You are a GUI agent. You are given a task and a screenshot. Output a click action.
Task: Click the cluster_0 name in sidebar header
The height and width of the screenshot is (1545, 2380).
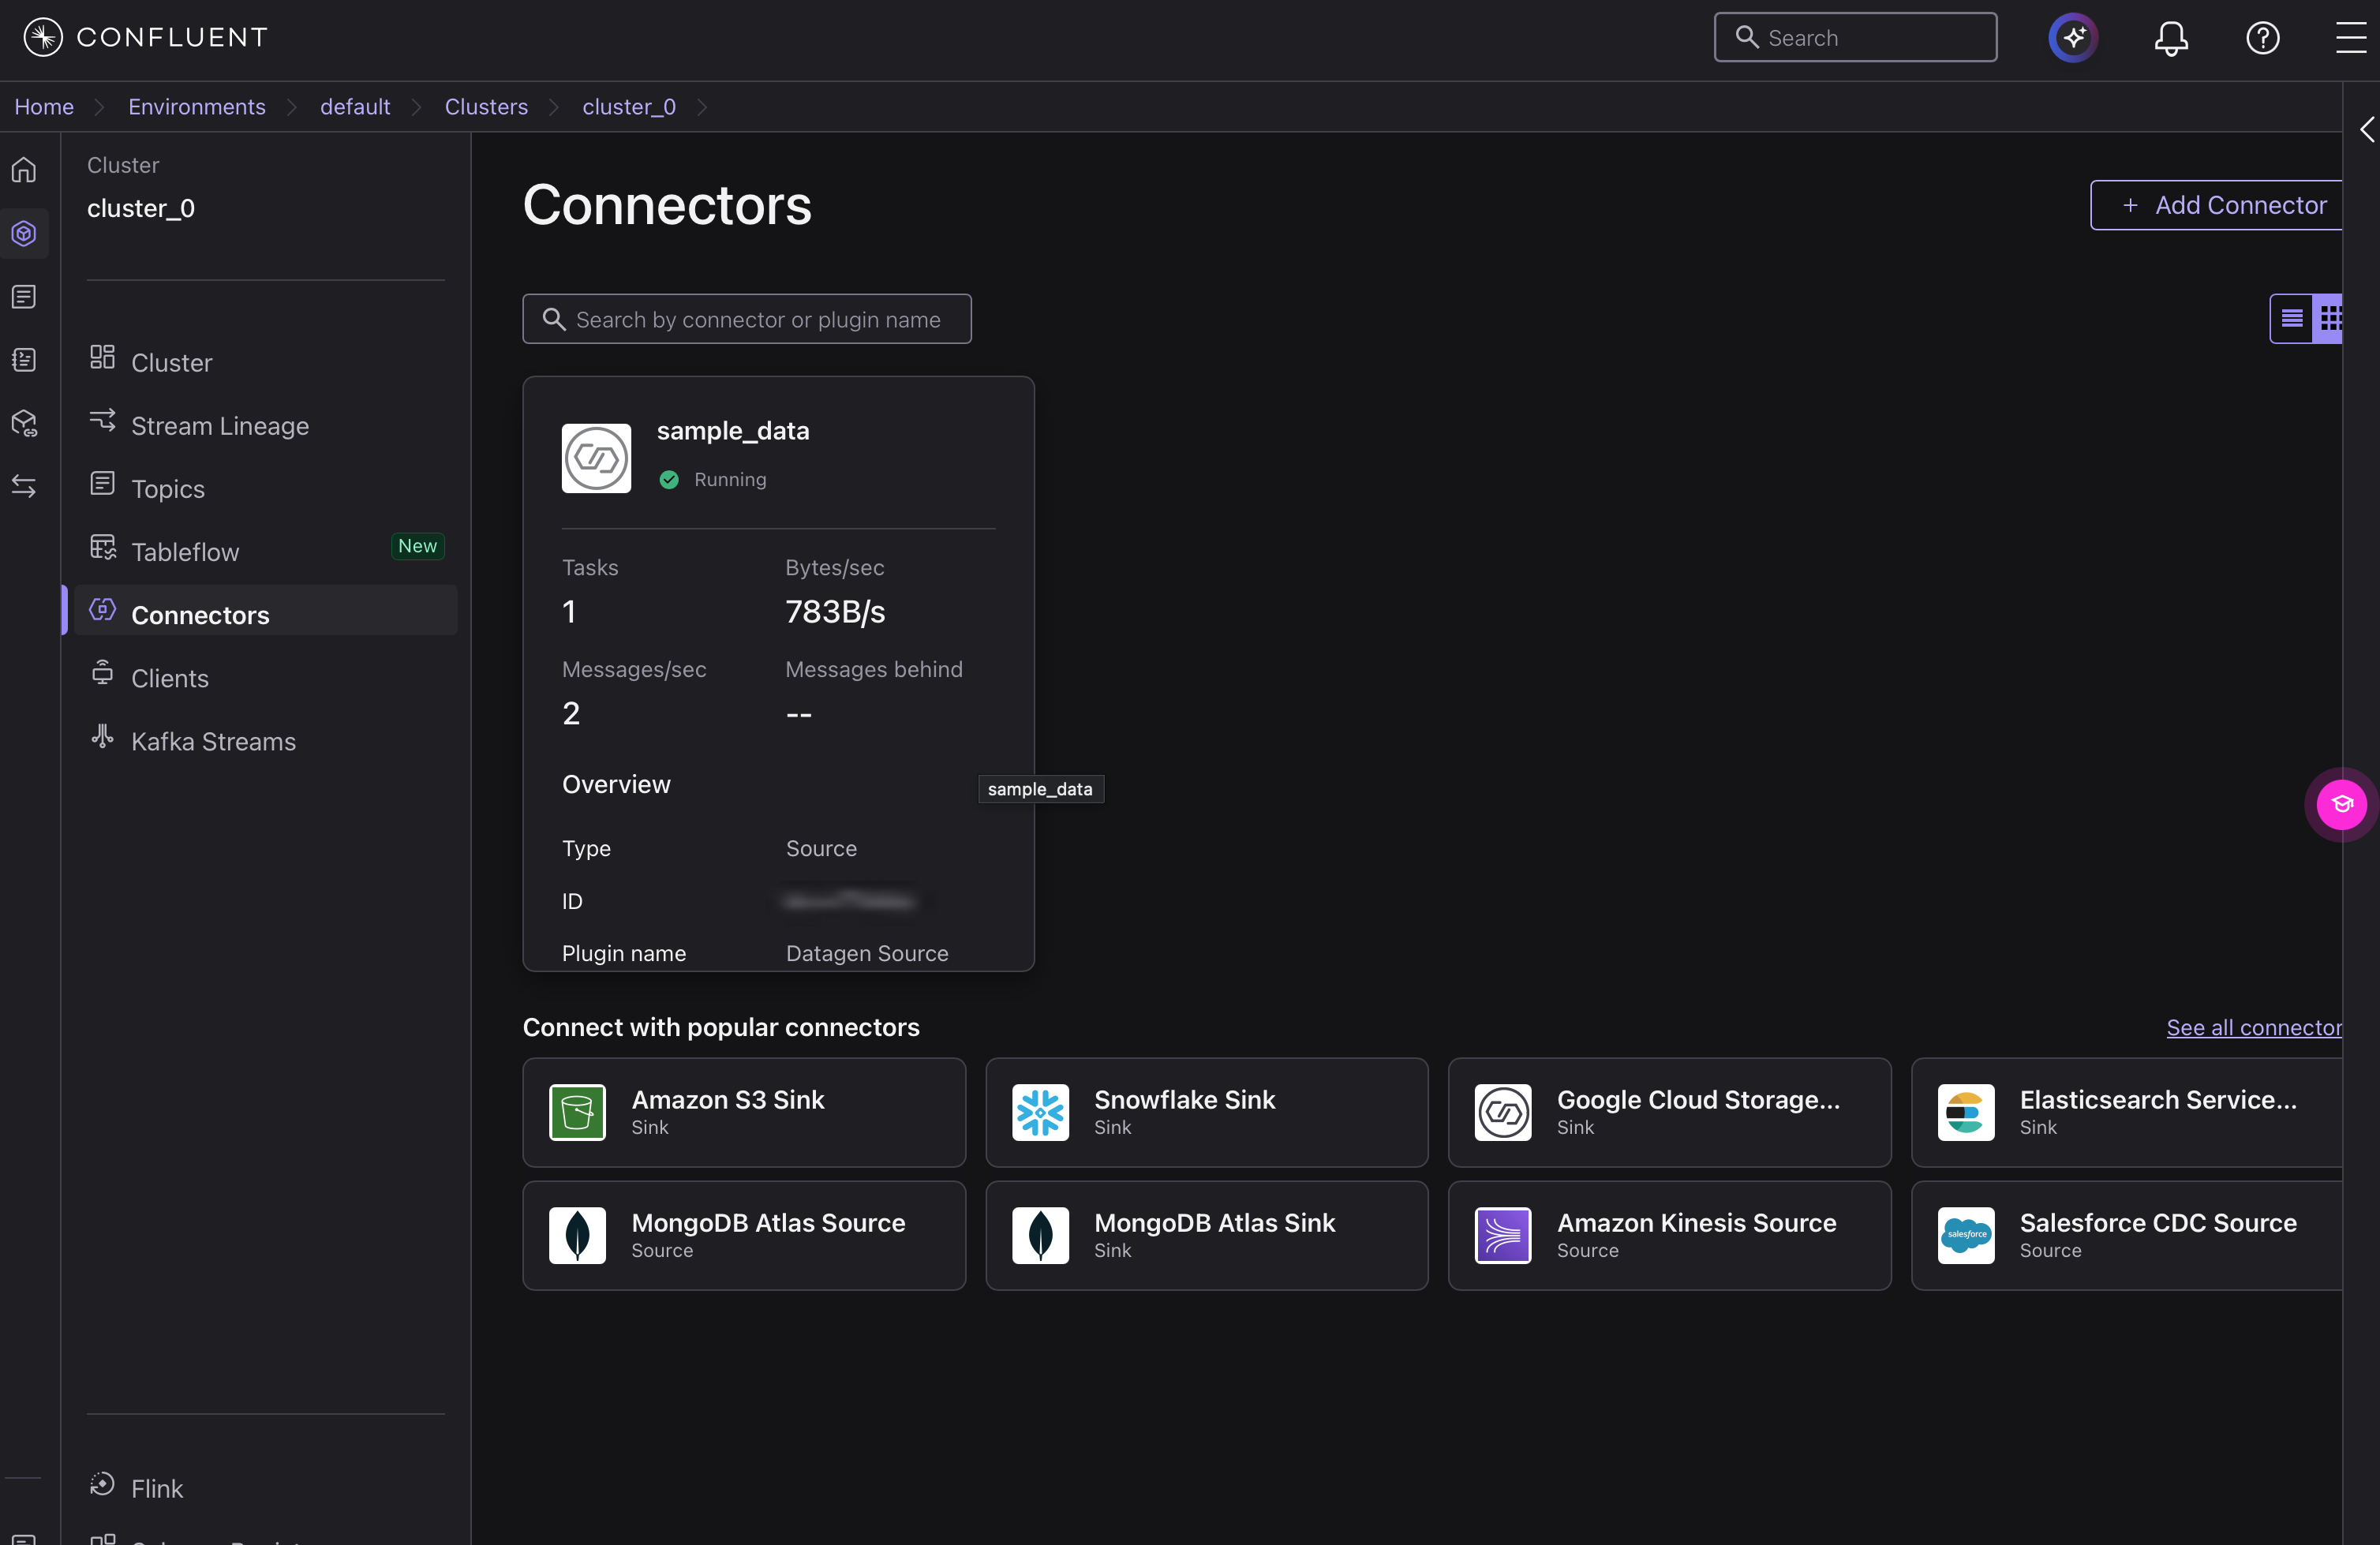pyautogui.click(x=141, y=208)
